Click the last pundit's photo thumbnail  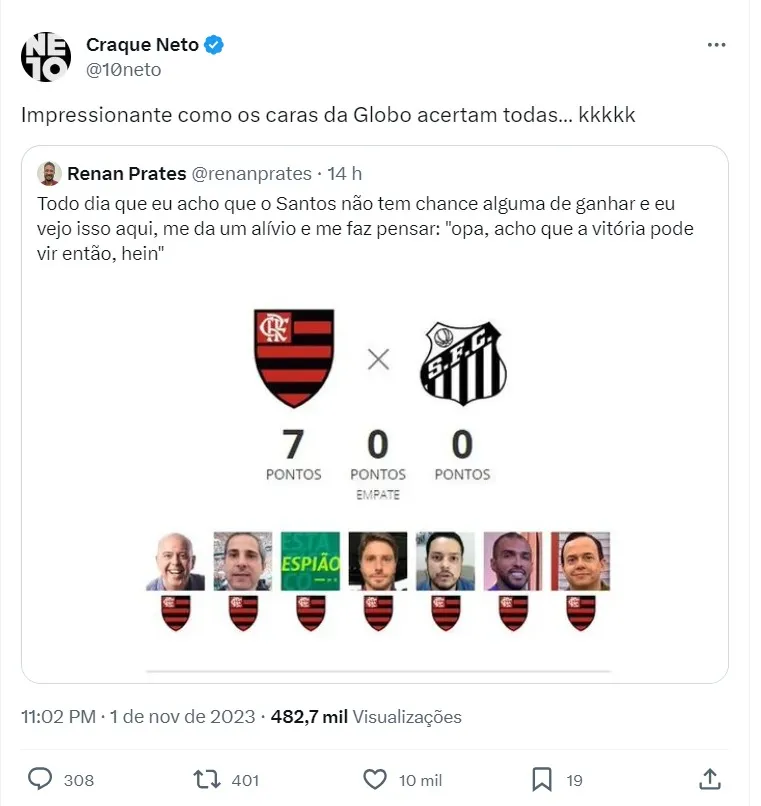(x=580, y=560)
